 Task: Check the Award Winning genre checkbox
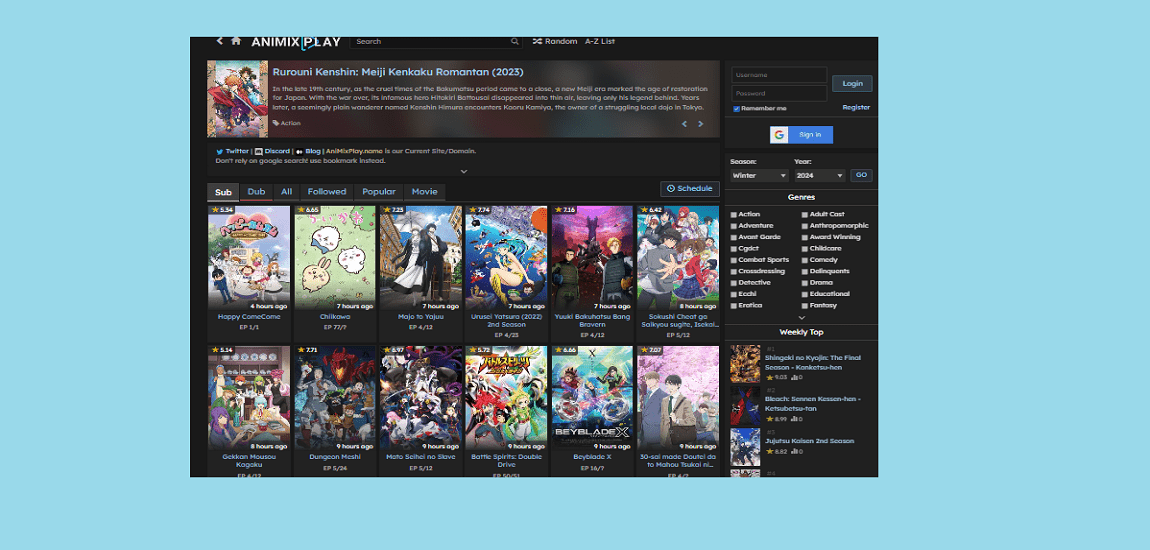point(805,238)
